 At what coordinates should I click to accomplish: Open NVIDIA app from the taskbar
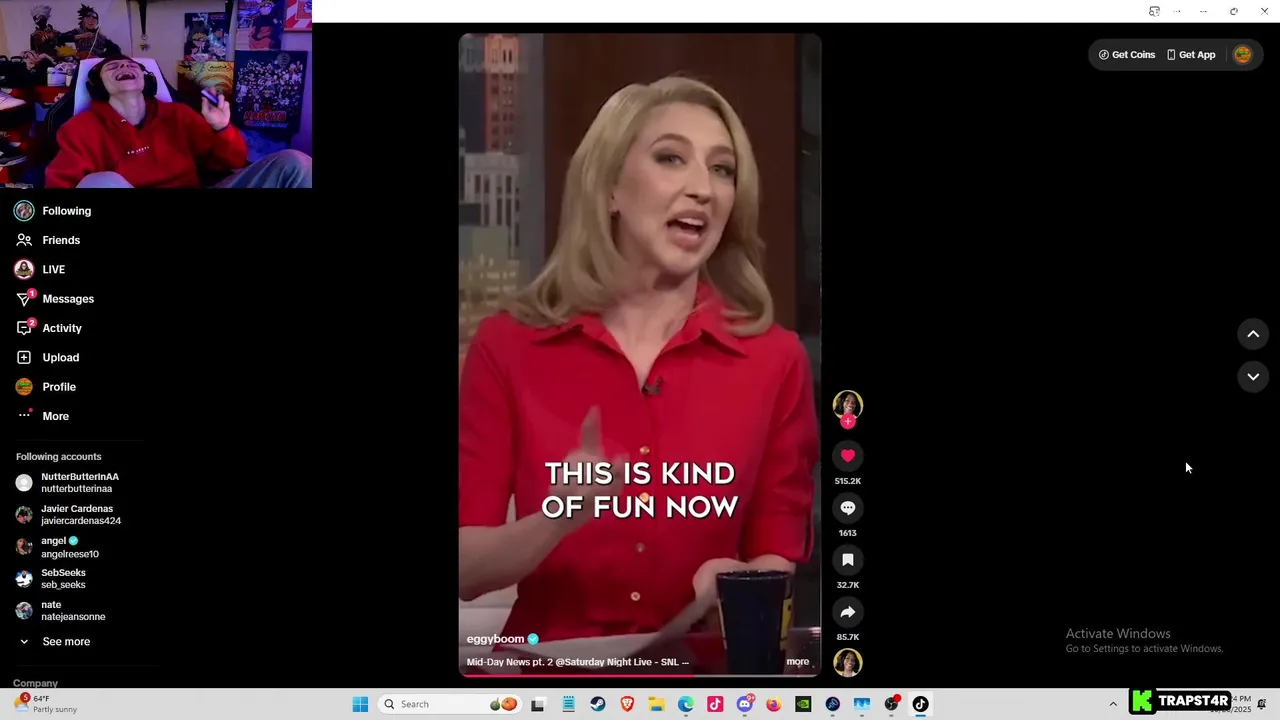click(x=803, y=704)
